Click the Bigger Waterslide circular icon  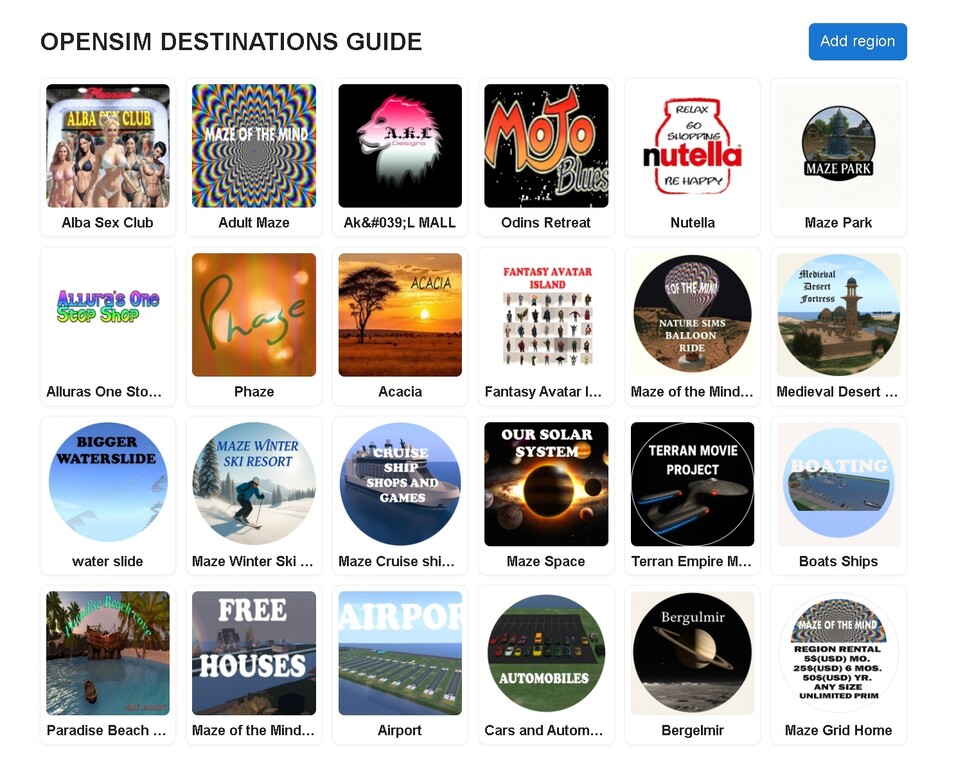108,484
